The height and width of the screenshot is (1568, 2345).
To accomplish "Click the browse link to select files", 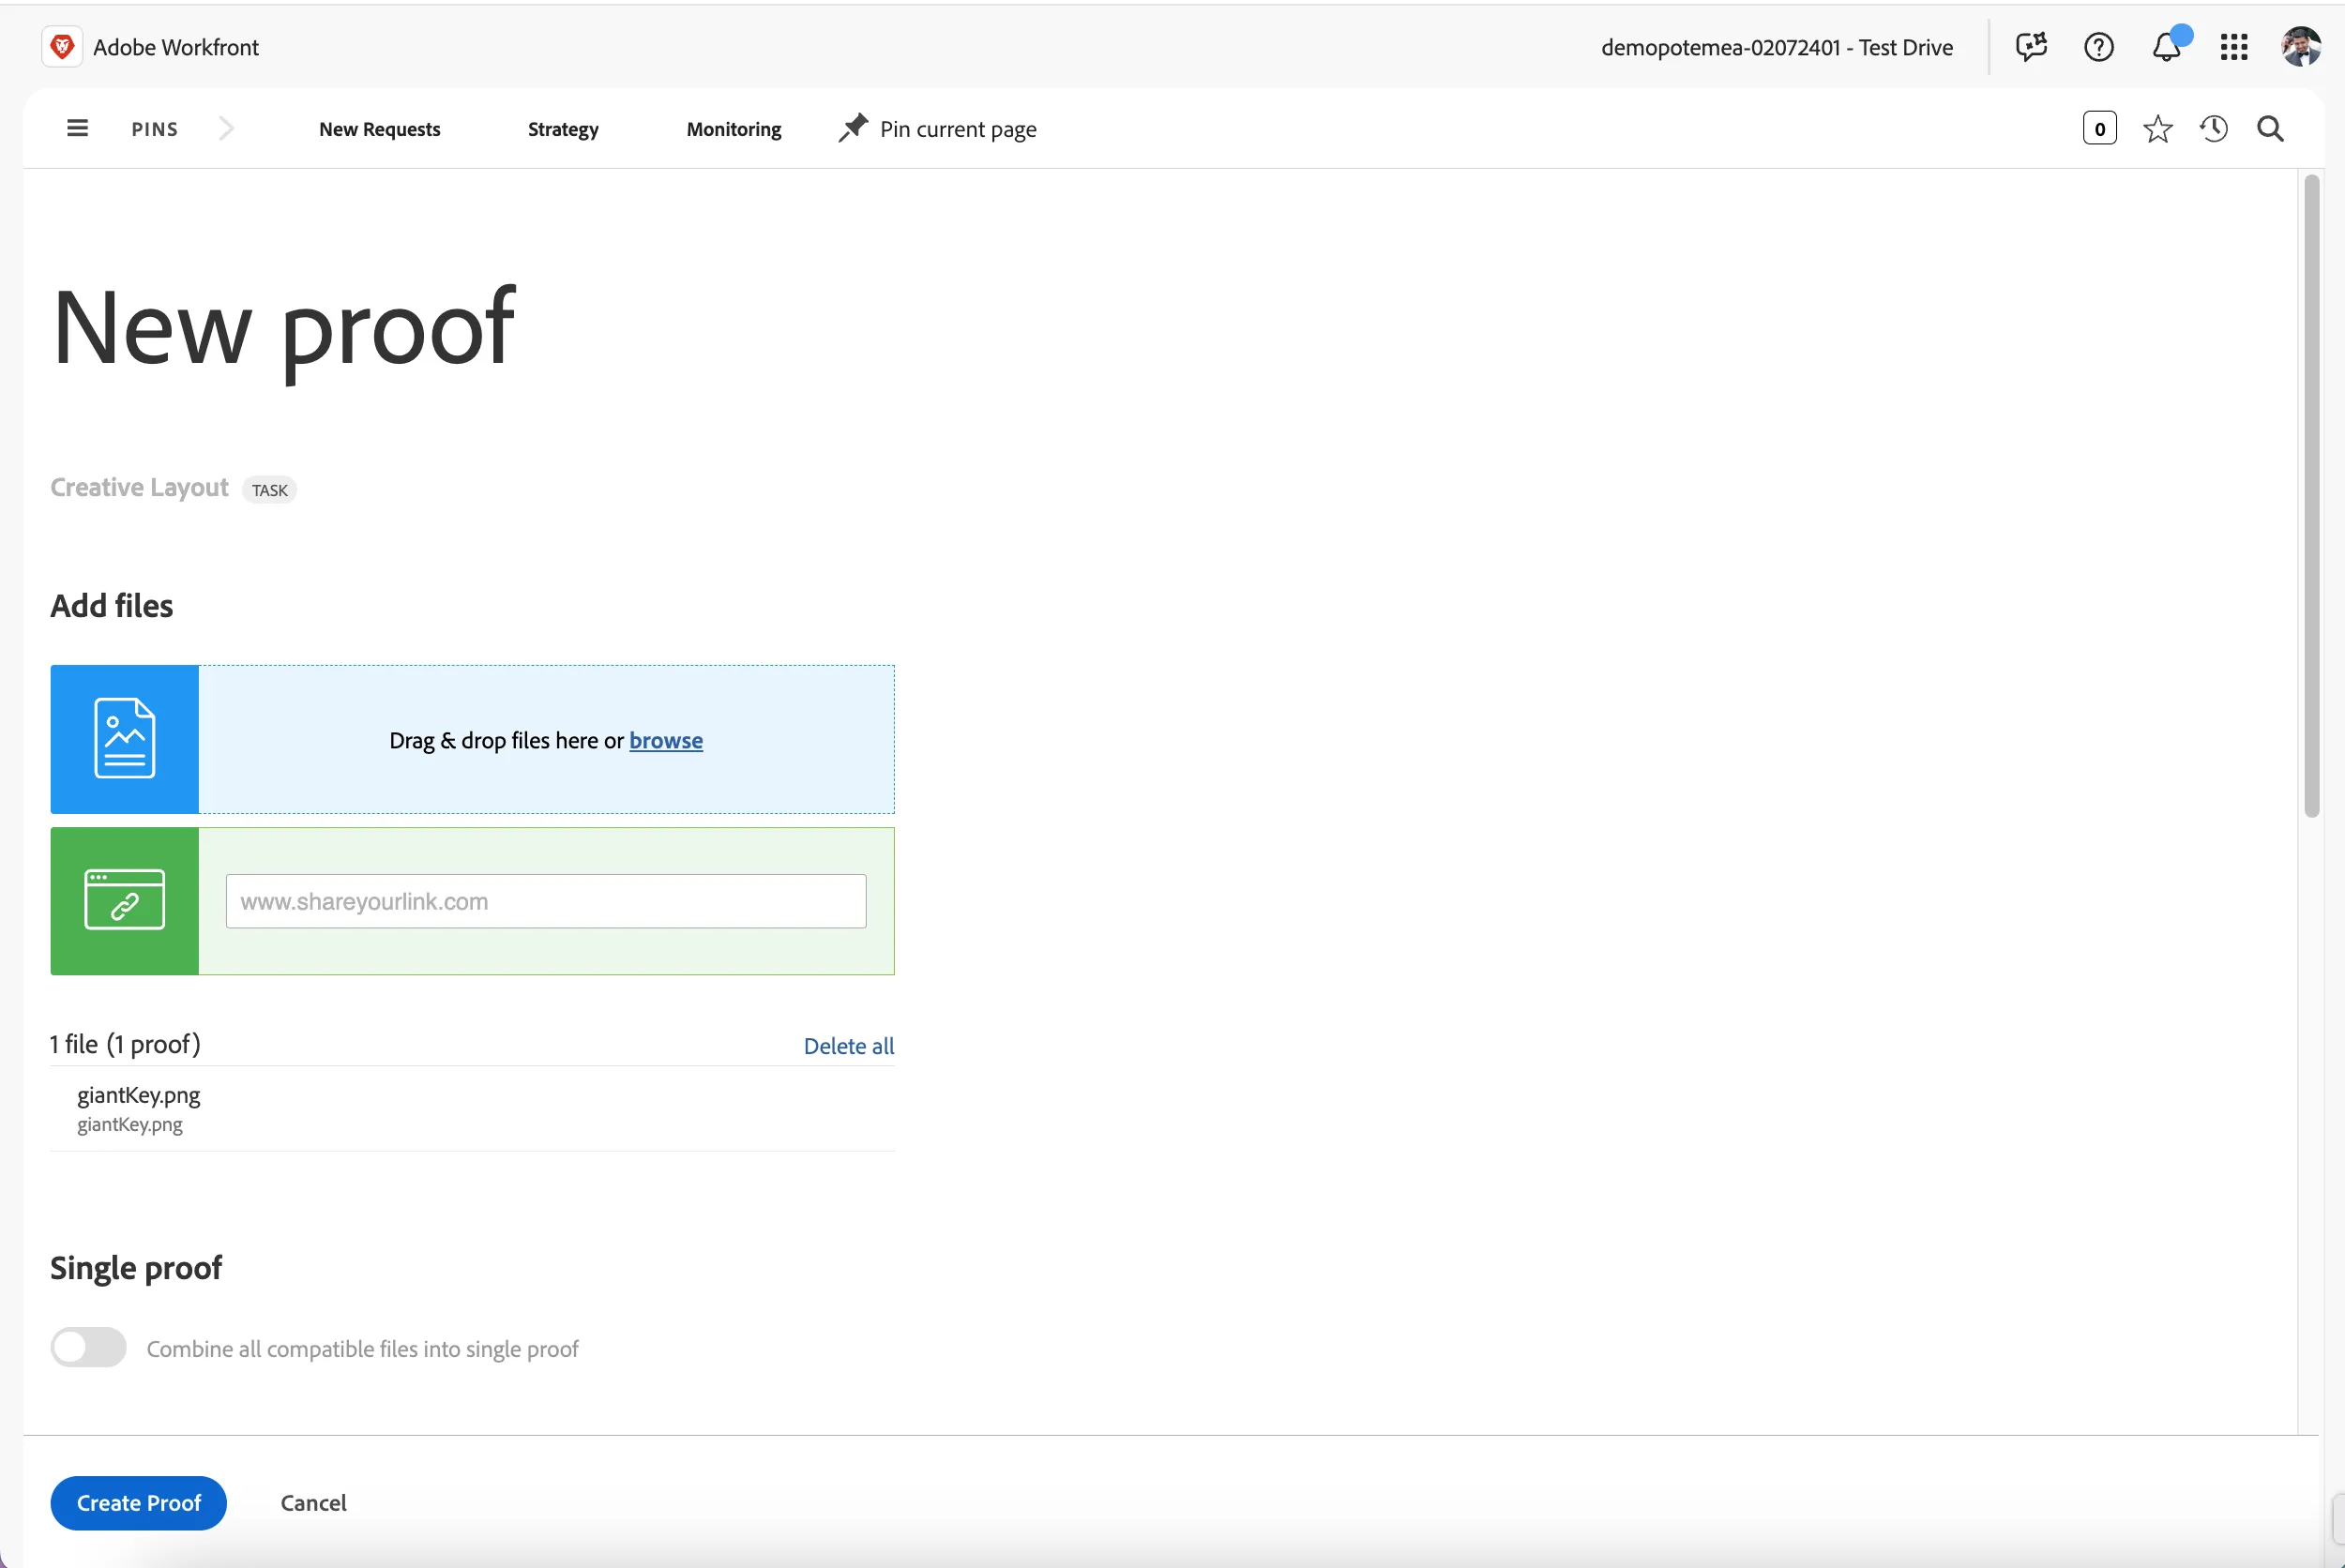I will (x=666, y=740).
